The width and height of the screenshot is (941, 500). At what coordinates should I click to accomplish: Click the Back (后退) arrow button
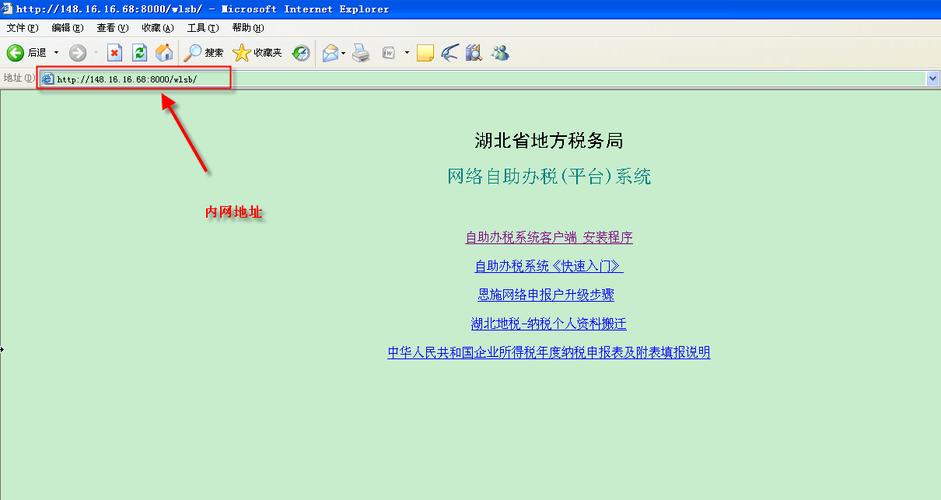[x=26, y=53]
